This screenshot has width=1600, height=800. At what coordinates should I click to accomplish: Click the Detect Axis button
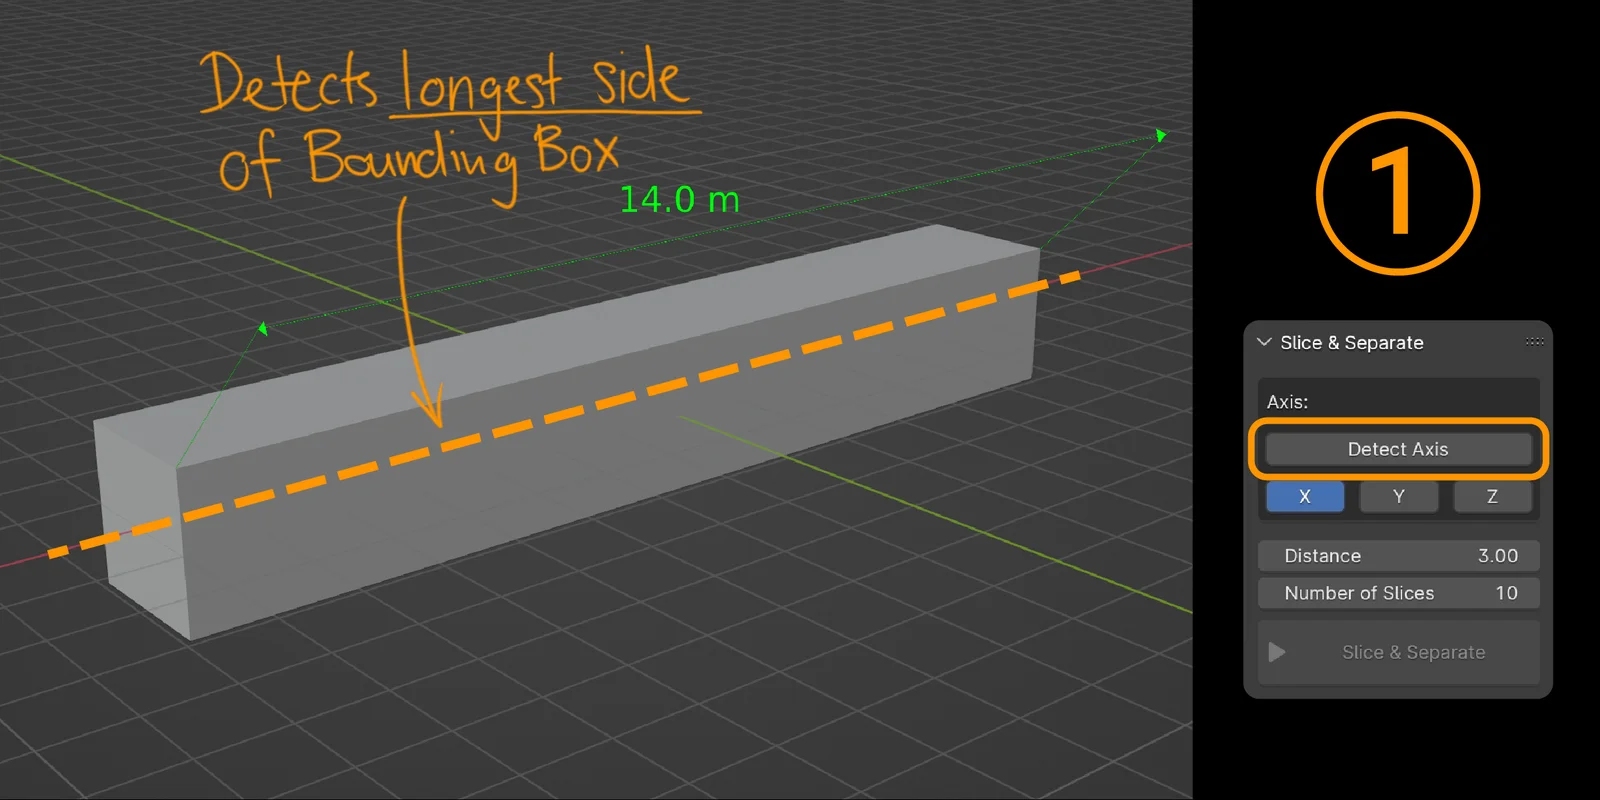[1398, 449]
